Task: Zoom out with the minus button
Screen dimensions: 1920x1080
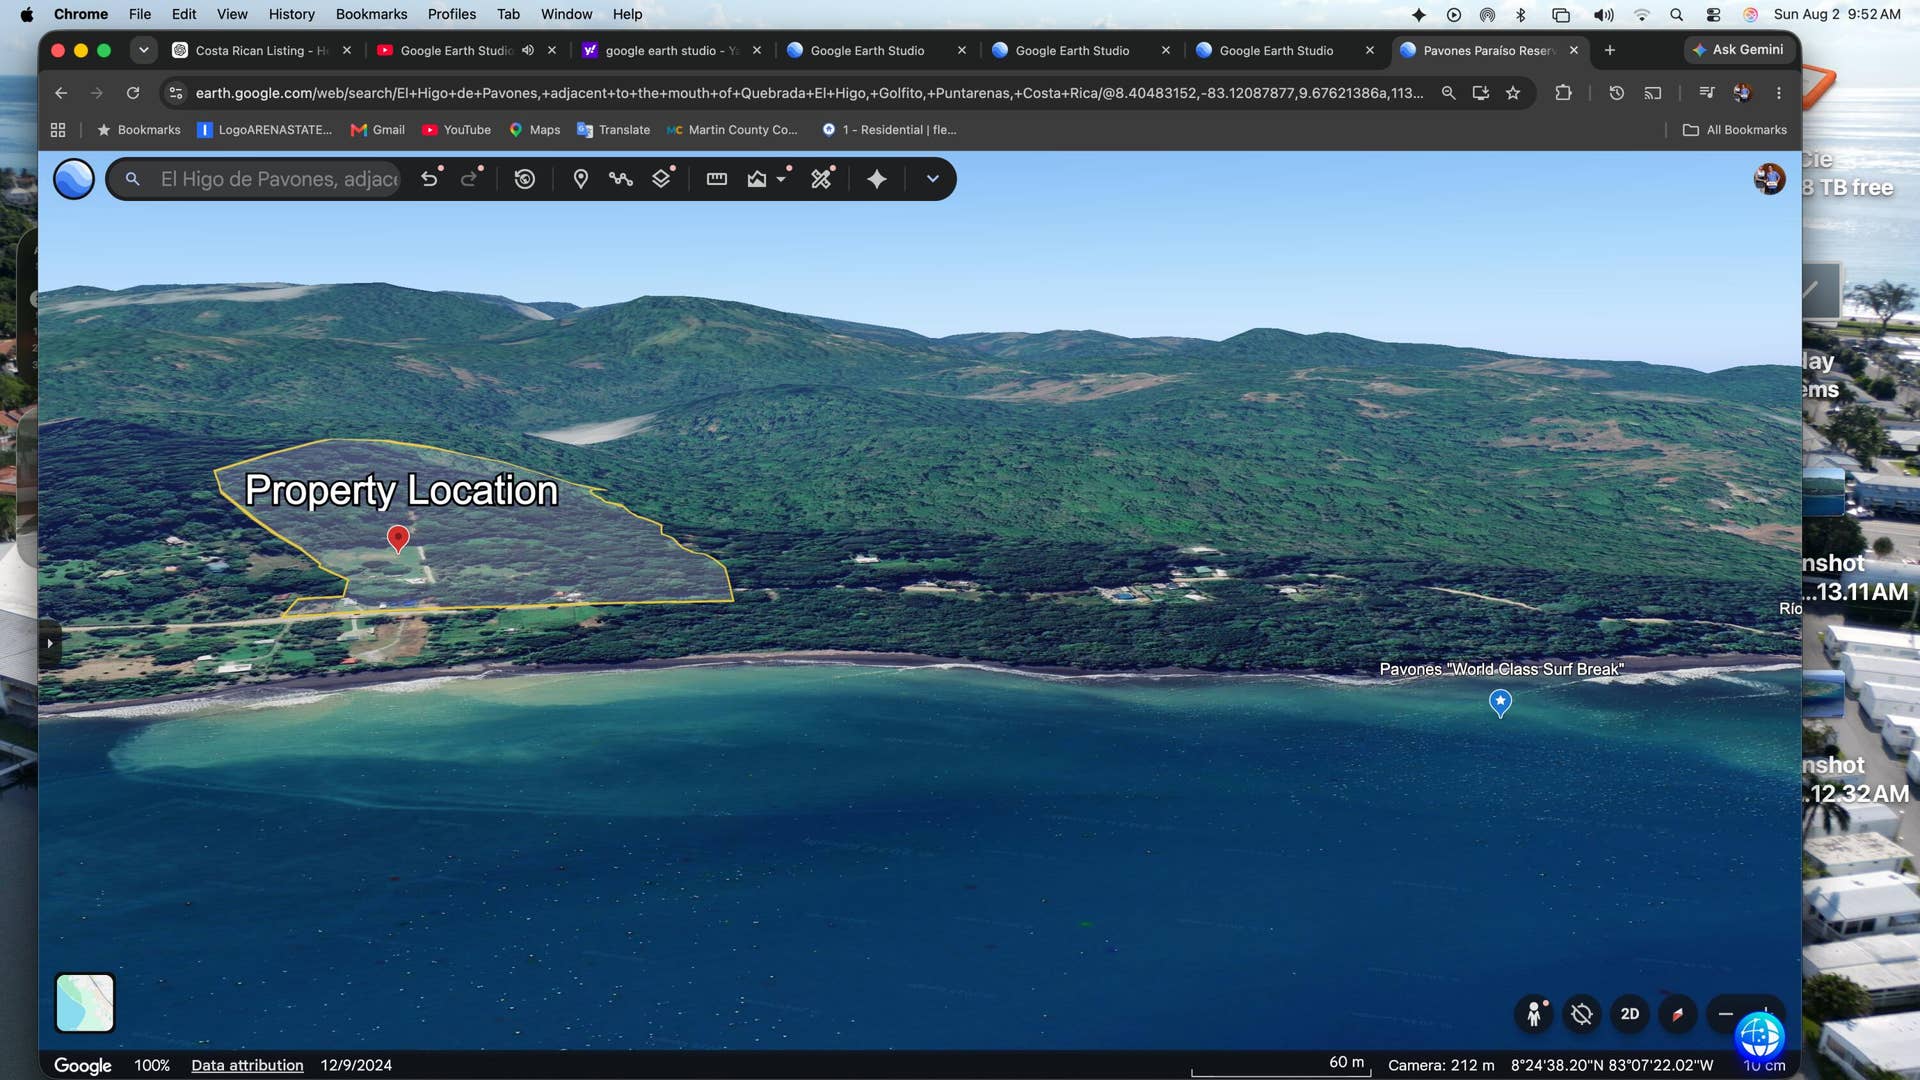Action: [x=1726, y=1014]
